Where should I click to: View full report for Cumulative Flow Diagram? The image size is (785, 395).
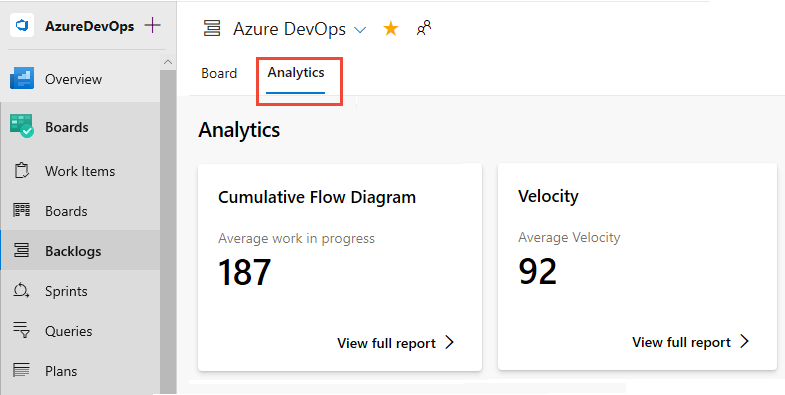point(396,343)
